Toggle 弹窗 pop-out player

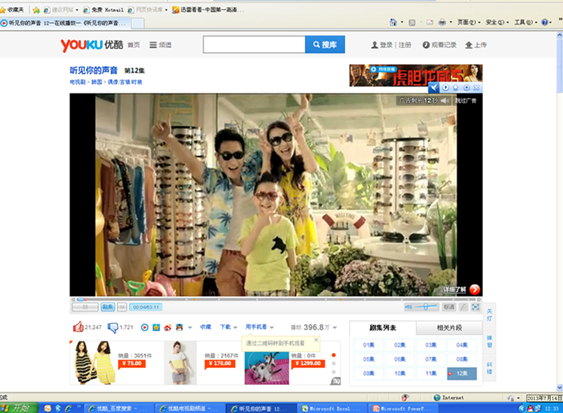click(x=489, y=342)
